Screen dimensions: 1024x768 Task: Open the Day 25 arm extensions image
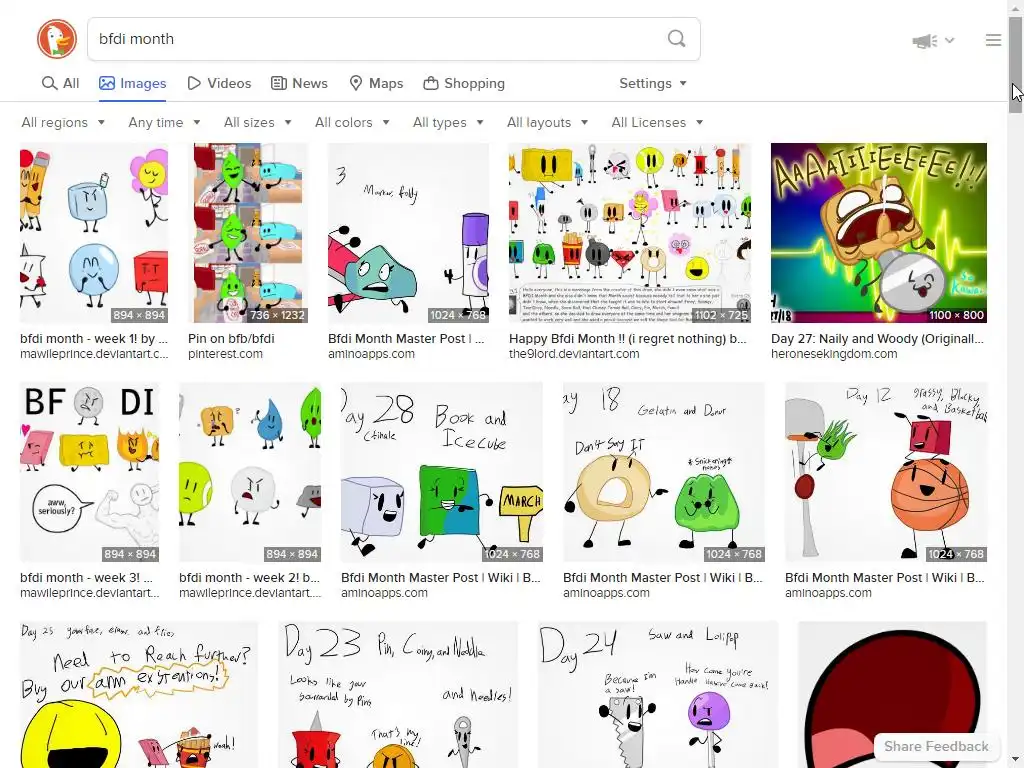coord(139,695)
